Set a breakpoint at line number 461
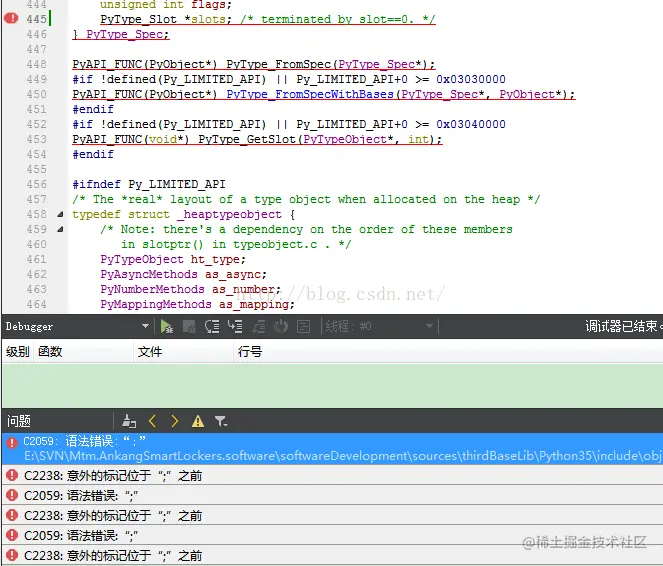The width and height of the screenshot is (663, 566). click(36, 259)
